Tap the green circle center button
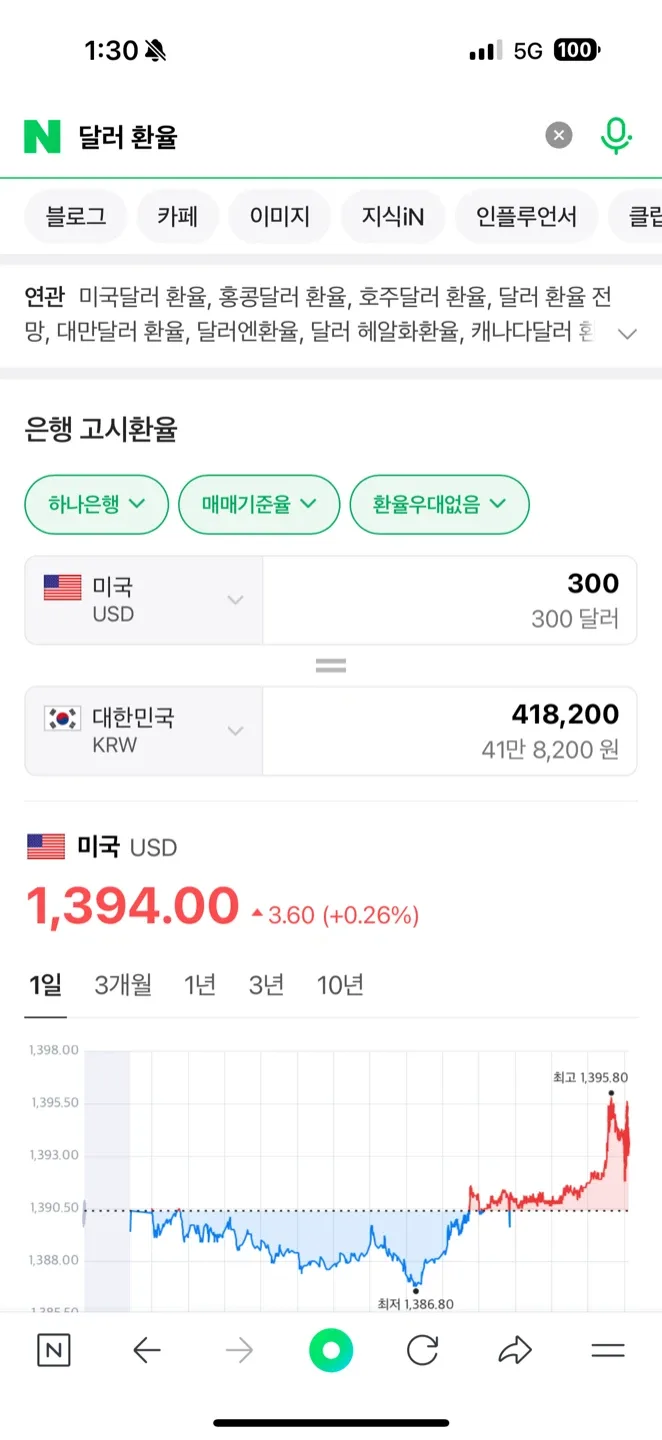662x1440 pixels. 331,1351
